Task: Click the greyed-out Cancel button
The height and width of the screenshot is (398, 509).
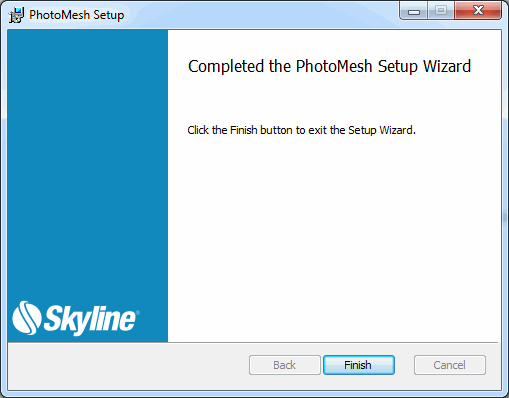Action: (x=450, y=365)
